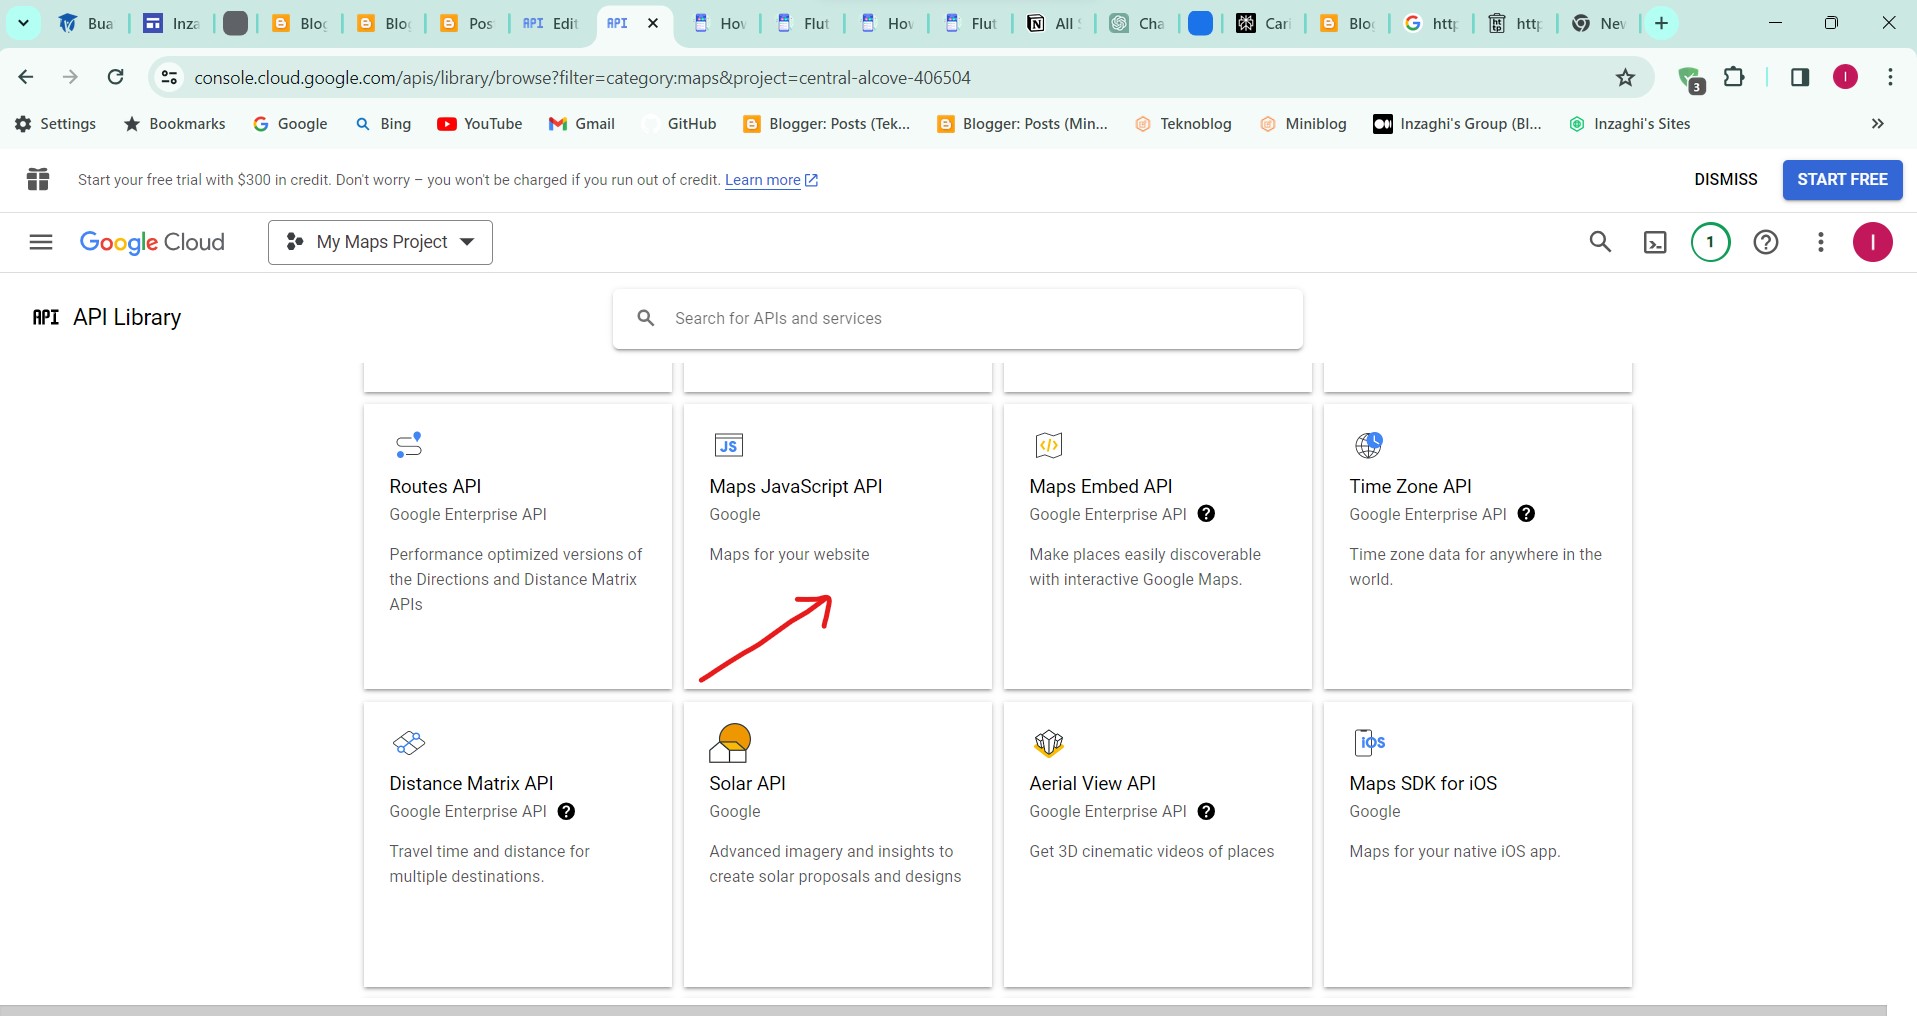Open the Bookmarks folder in bookmark bar
This screenshot has width=1917, height=1016.
[x=174, y=124]
